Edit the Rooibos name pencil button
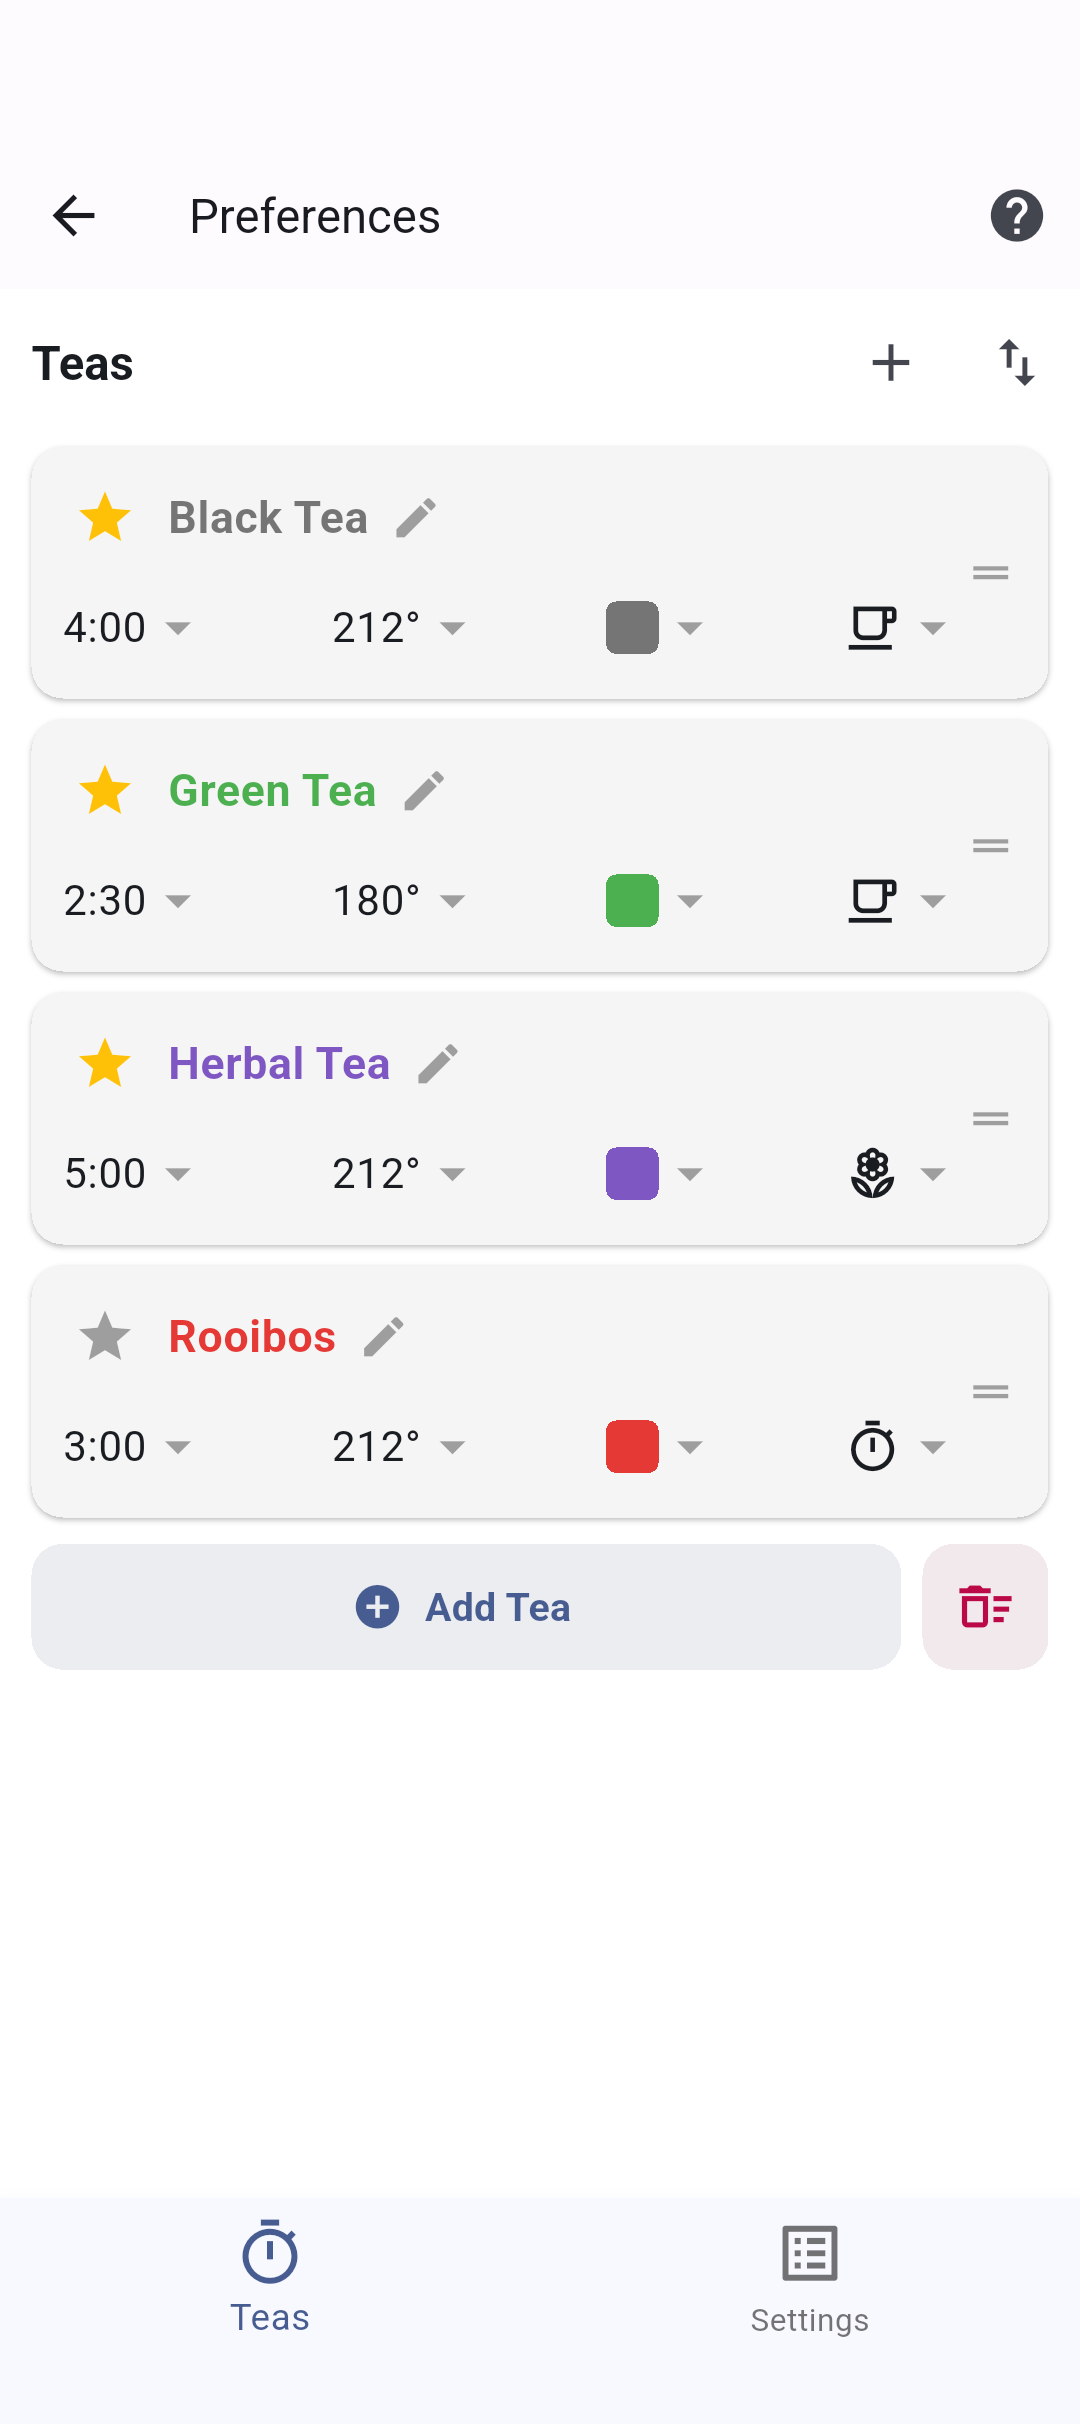The height and width of the screenshot is (2424, 1080). pos(384,1337)
